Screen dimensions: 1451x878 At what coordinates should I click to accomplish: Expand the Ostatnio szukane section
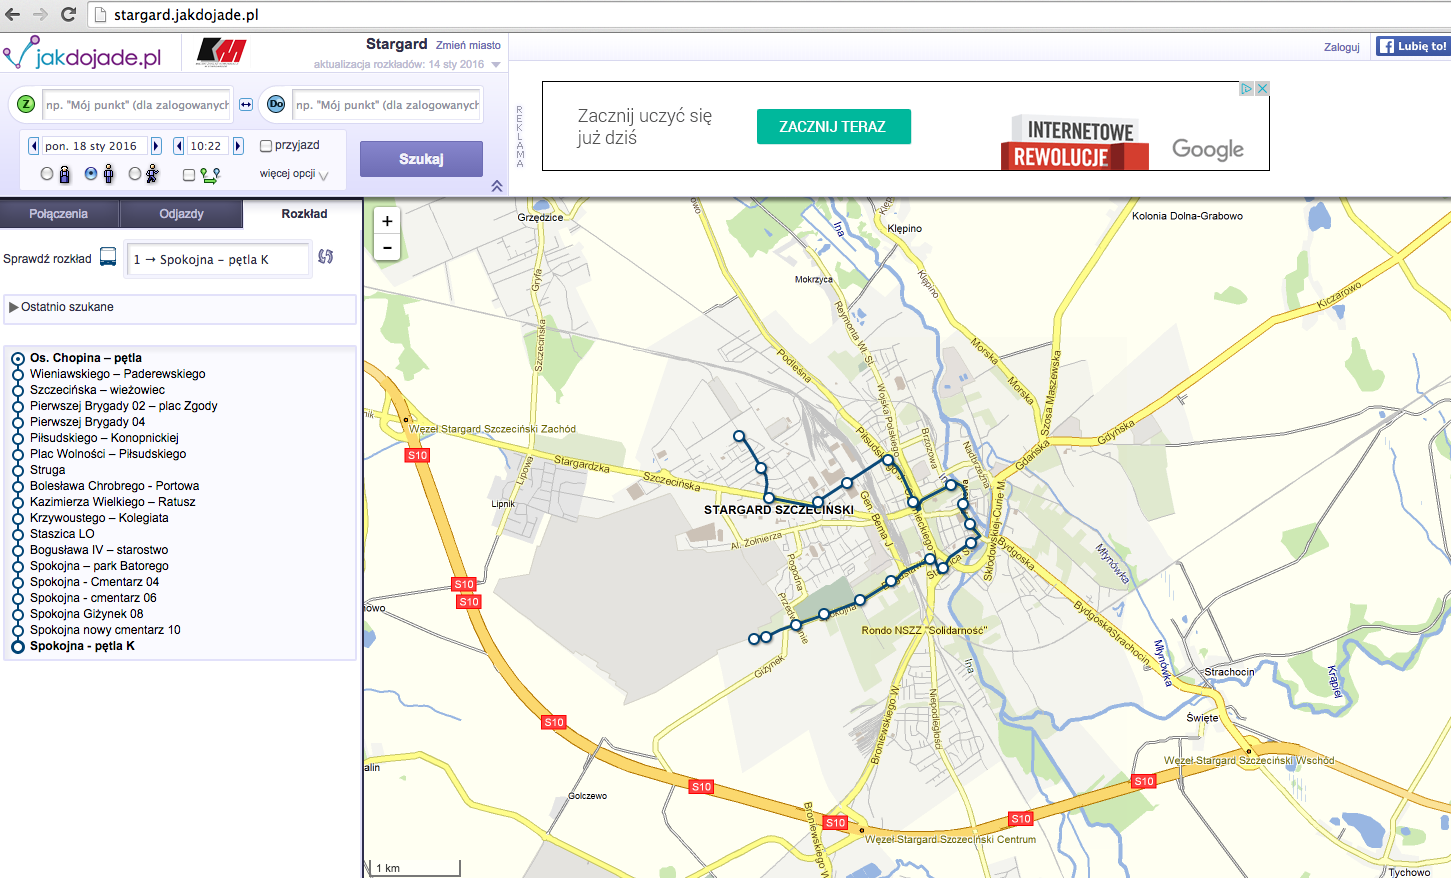pyautogui.click(x=14, y=307)
